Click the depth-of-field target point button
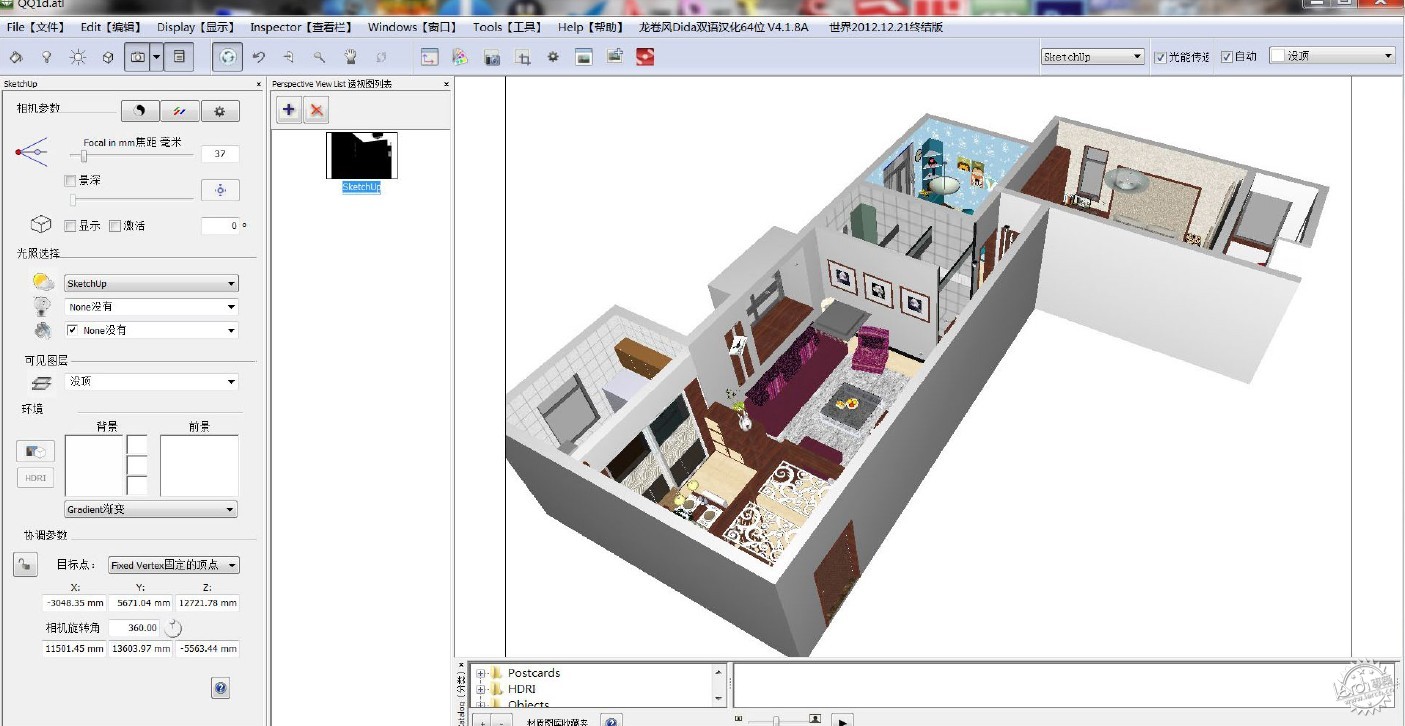This screenshot has height=726, width=1405. pos(221,190)
